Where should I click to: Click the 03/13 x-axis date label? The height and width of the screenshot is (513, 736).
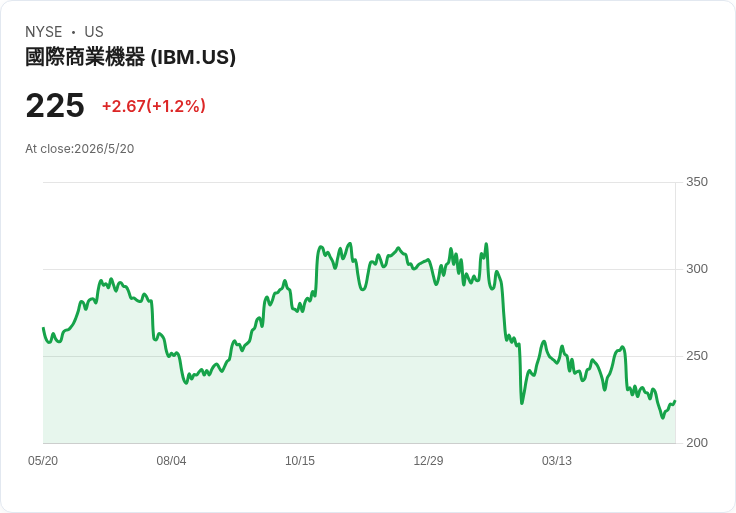coord(557,461)
